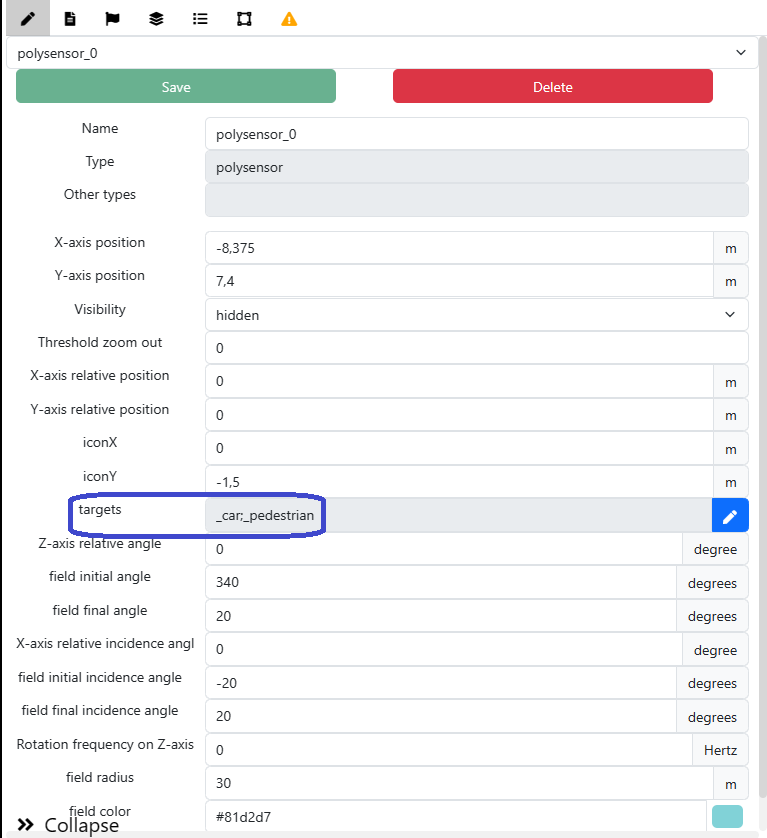Click the targets field _car;_pedestrian
Screen dimensions: 767x838
tap(459, 515)
